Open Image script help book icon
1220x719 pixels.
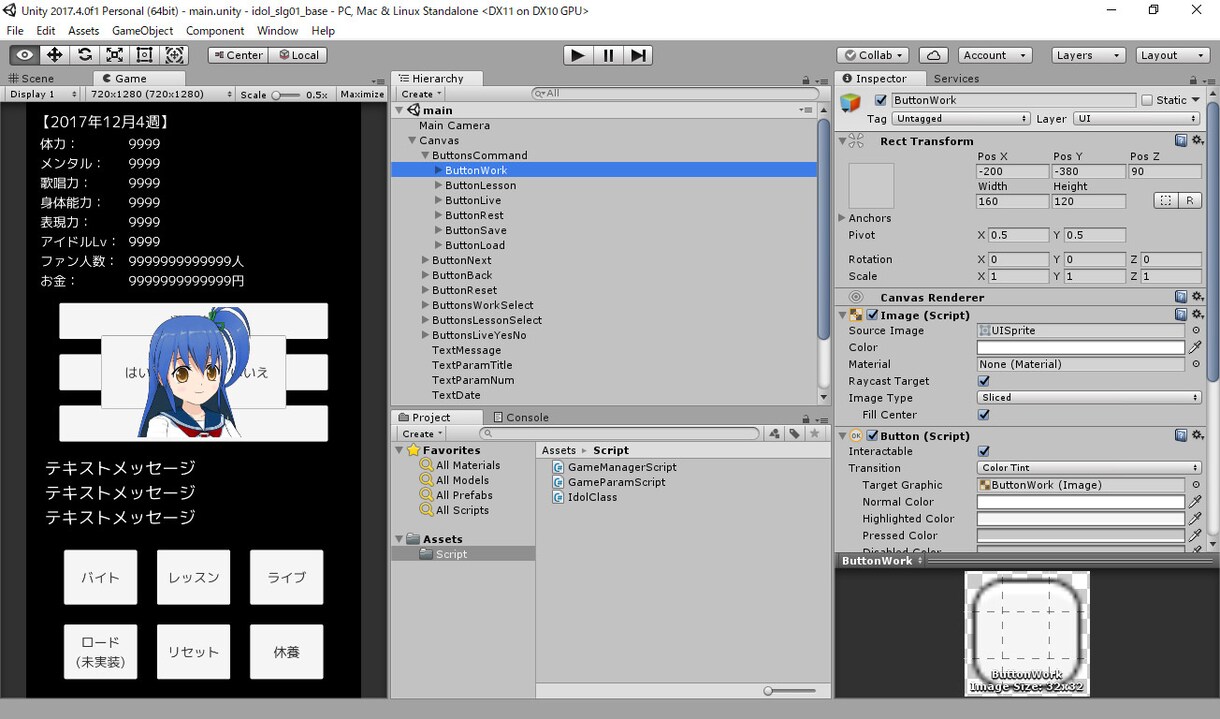click(x=1181, y=315)
